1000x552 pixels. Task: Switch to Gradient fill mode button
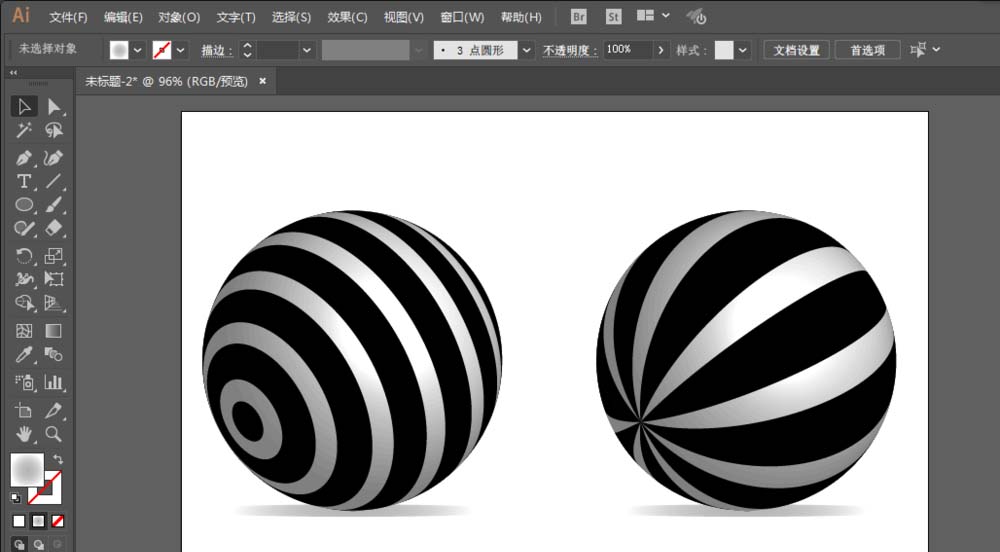click(x=37, y=521)
